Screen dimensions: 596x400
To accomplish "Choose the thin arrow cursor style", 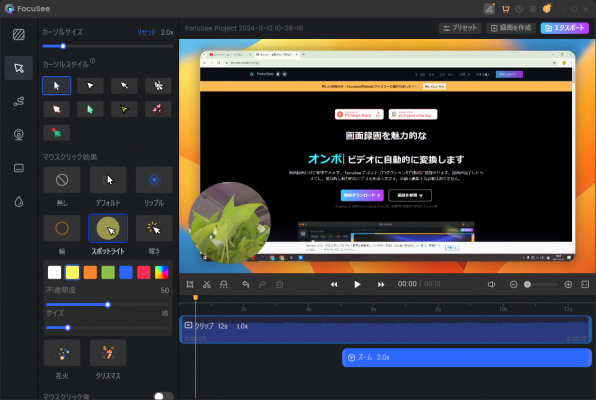I will (124, 86).
